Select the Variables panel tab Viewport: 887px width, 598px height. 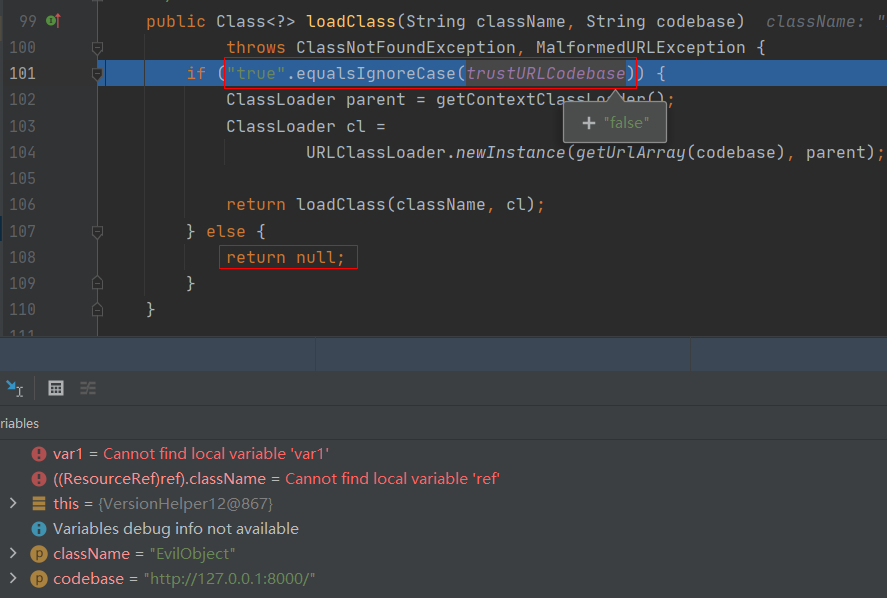pos(19,424)
